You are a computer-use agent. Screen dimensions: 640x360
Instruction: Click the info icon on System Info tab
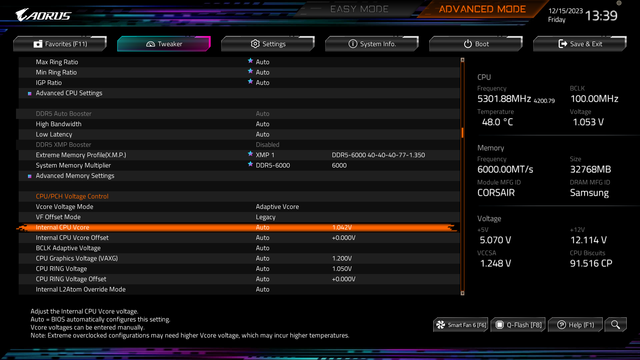pos(353,44)
